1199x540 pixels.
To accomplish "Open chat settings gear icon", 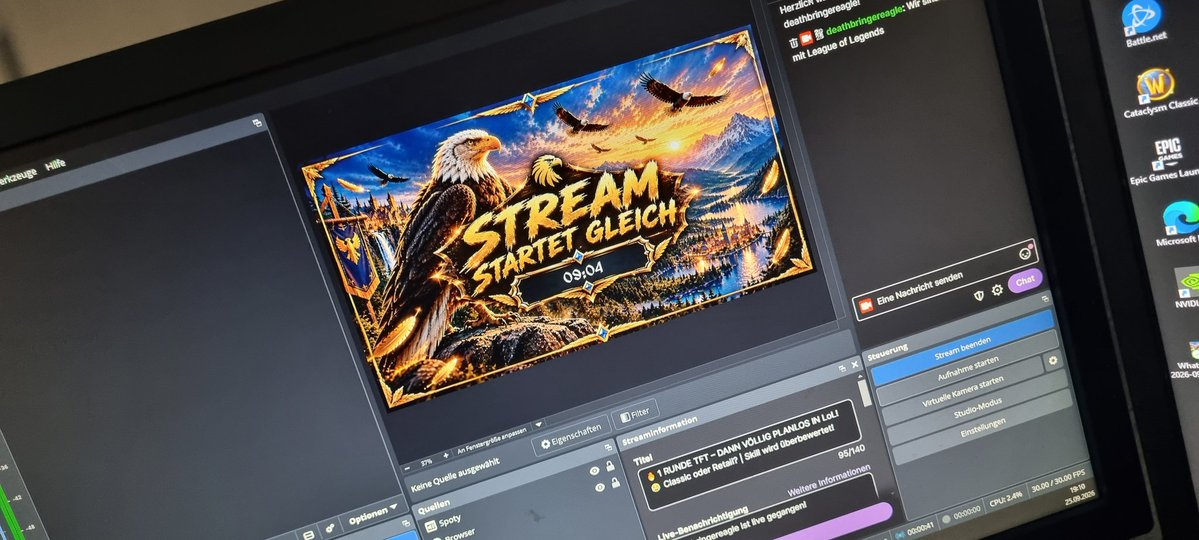I will pyautogui.click(x=997, y=291).
